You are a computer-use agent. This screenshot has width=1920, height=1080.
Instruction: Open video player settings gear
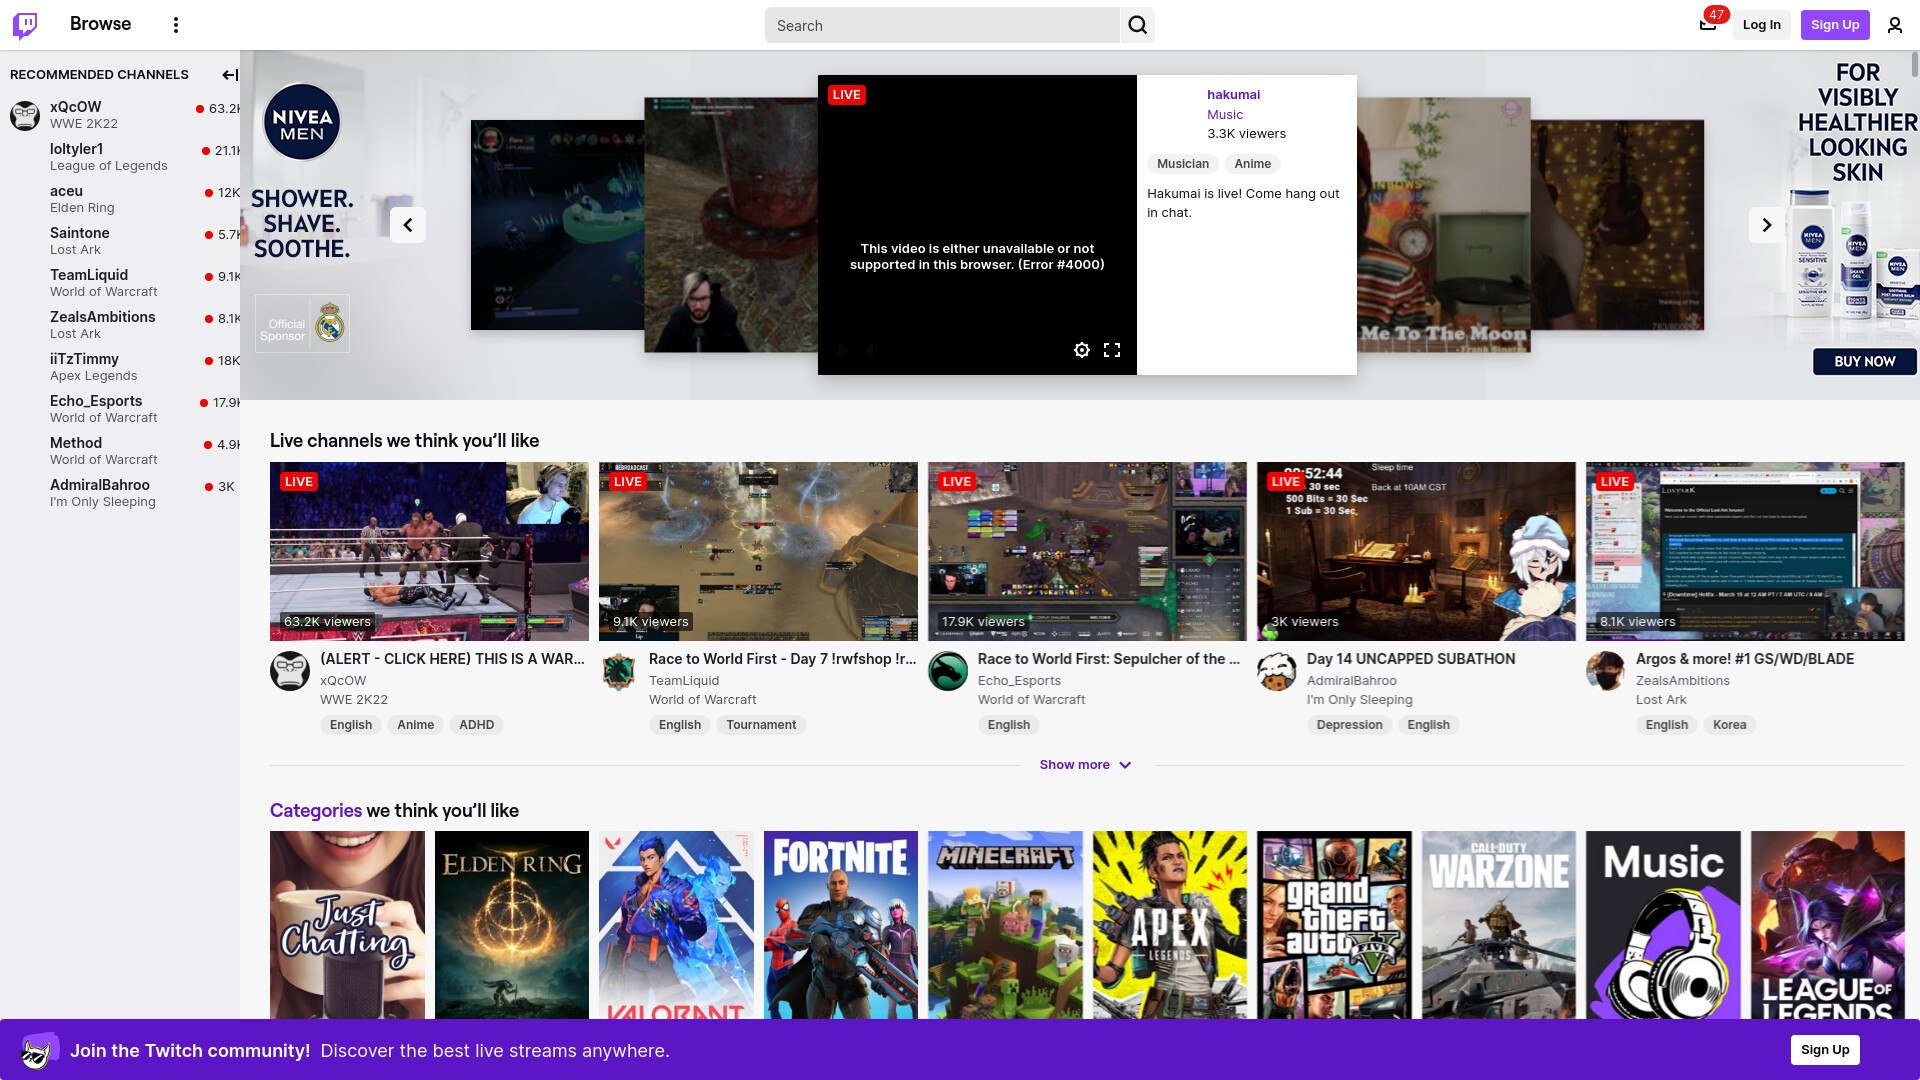pos(1082,350)
